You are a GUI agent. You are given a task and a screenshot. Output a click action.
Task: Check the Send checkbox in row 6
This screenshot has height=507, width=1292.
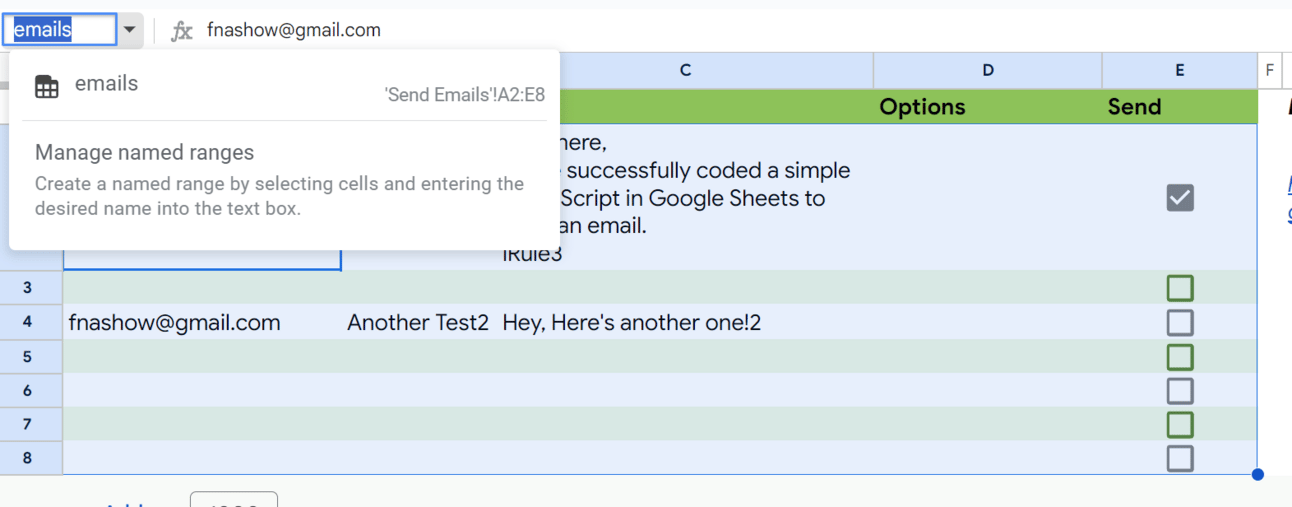coord(1180,391)
